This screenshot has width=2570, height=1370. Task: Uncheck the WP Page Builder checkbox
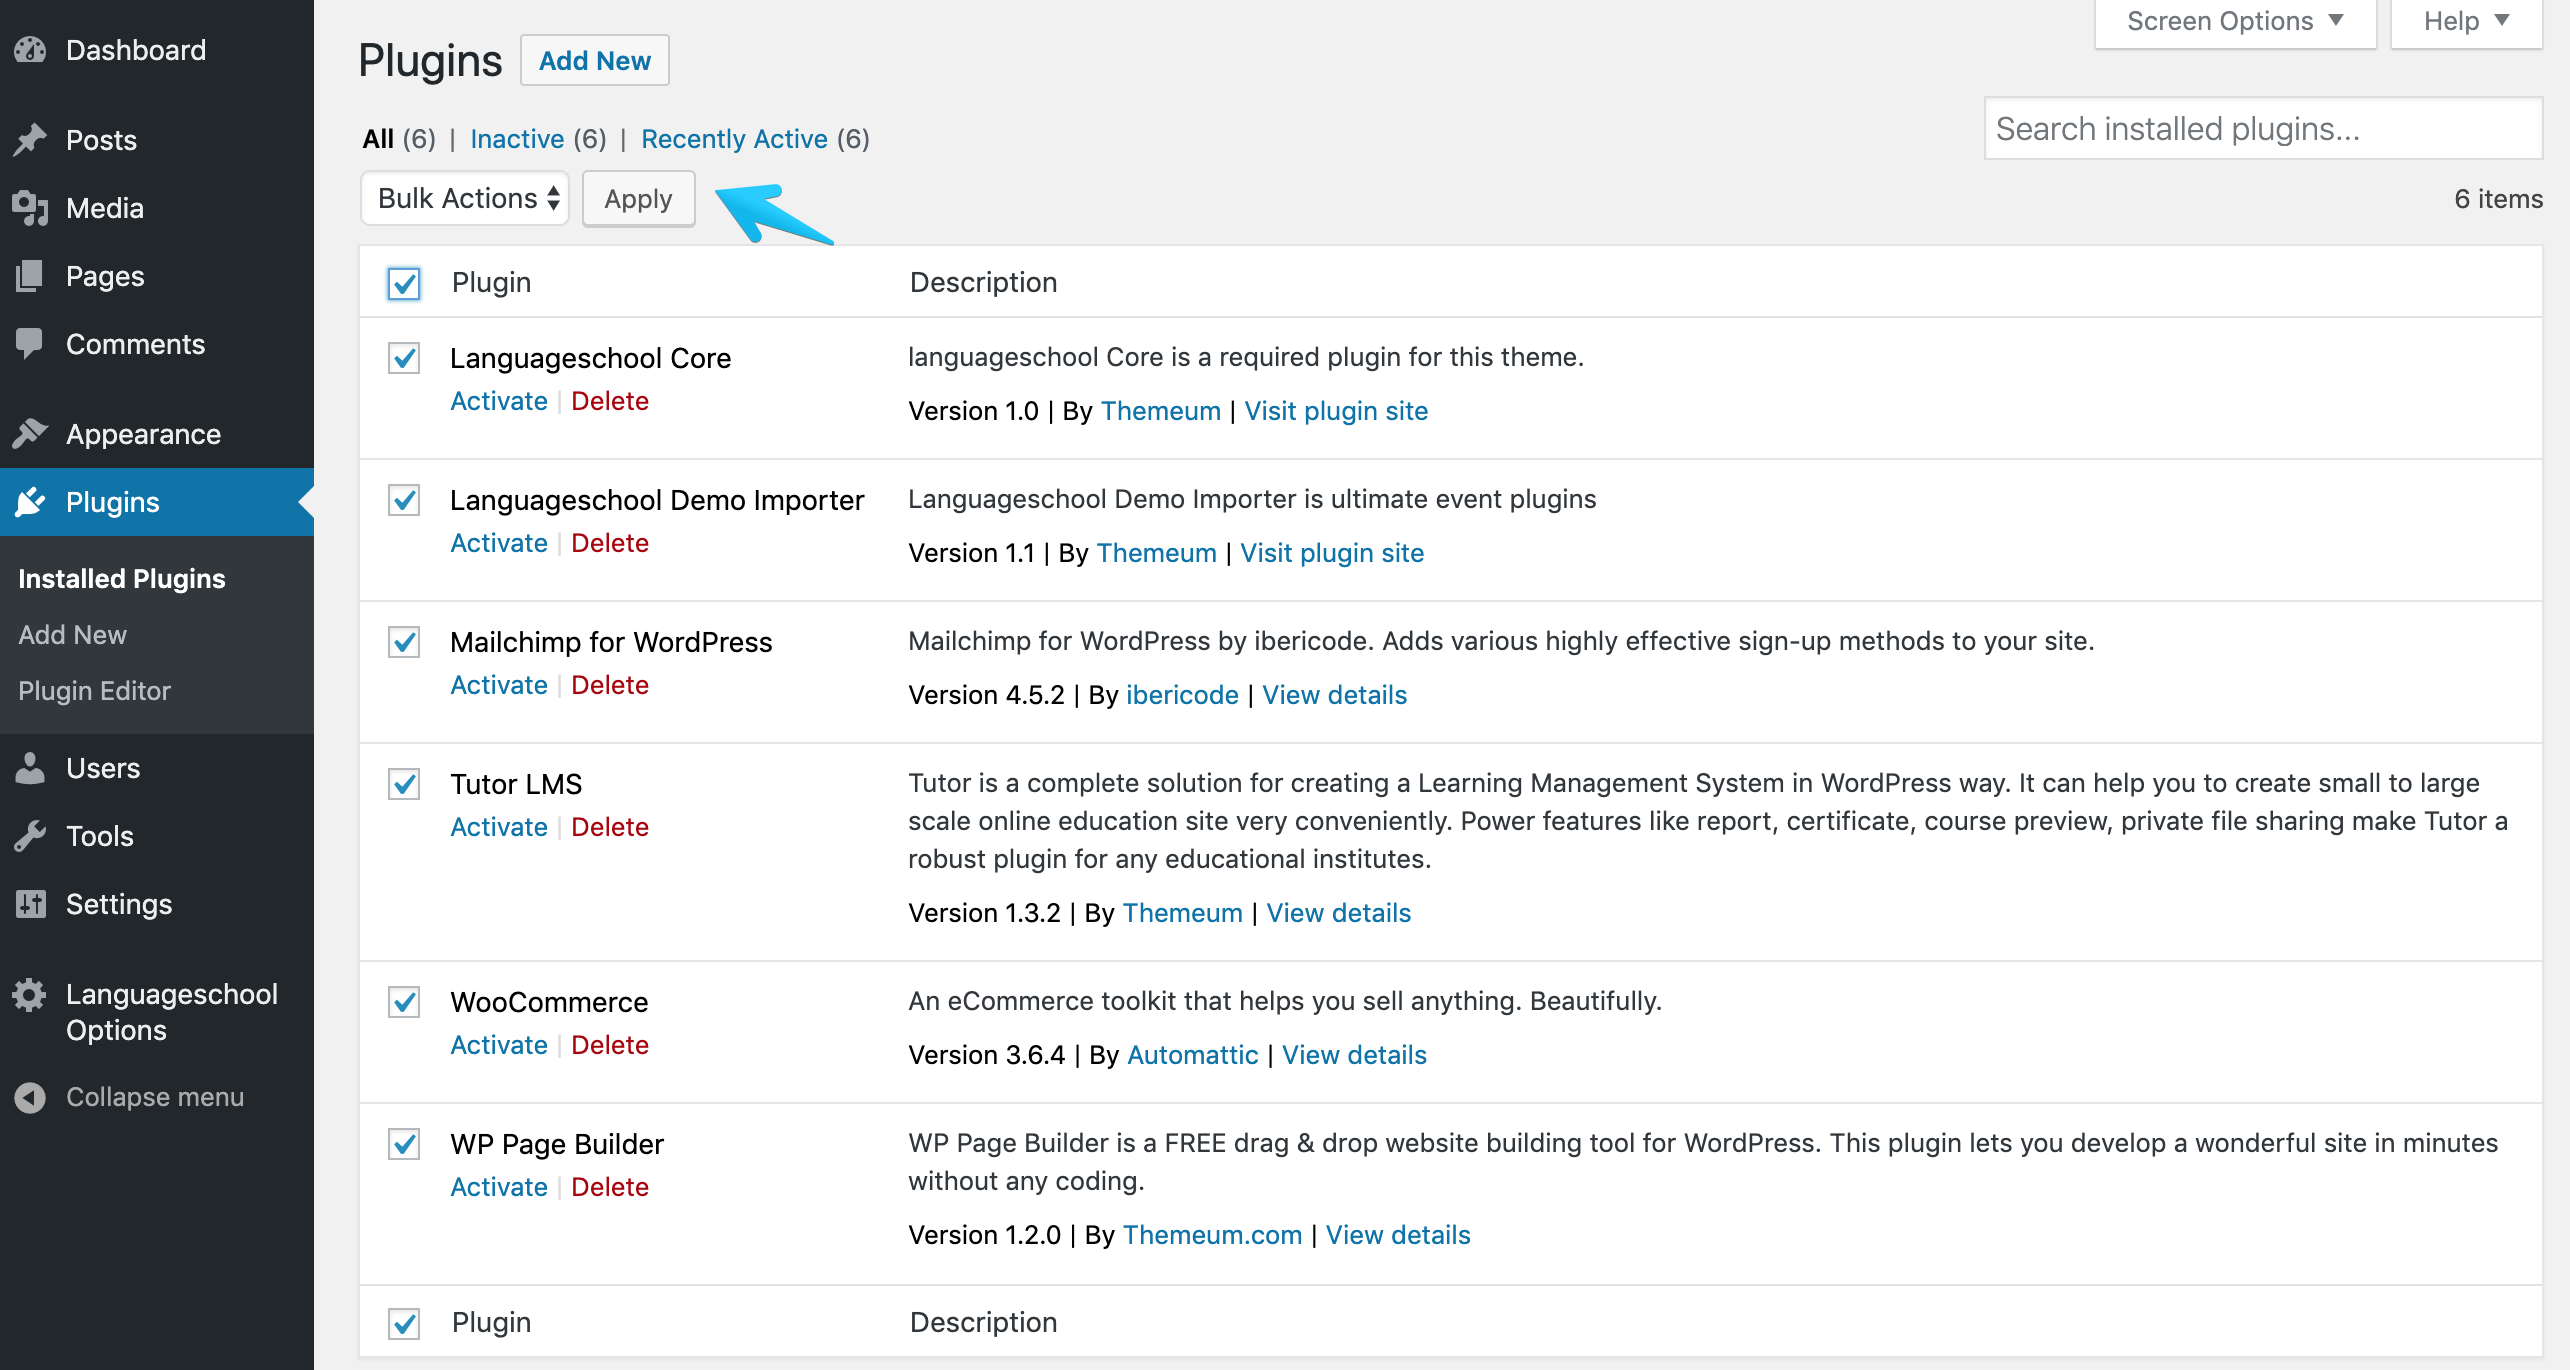[x=404, y=1144]
